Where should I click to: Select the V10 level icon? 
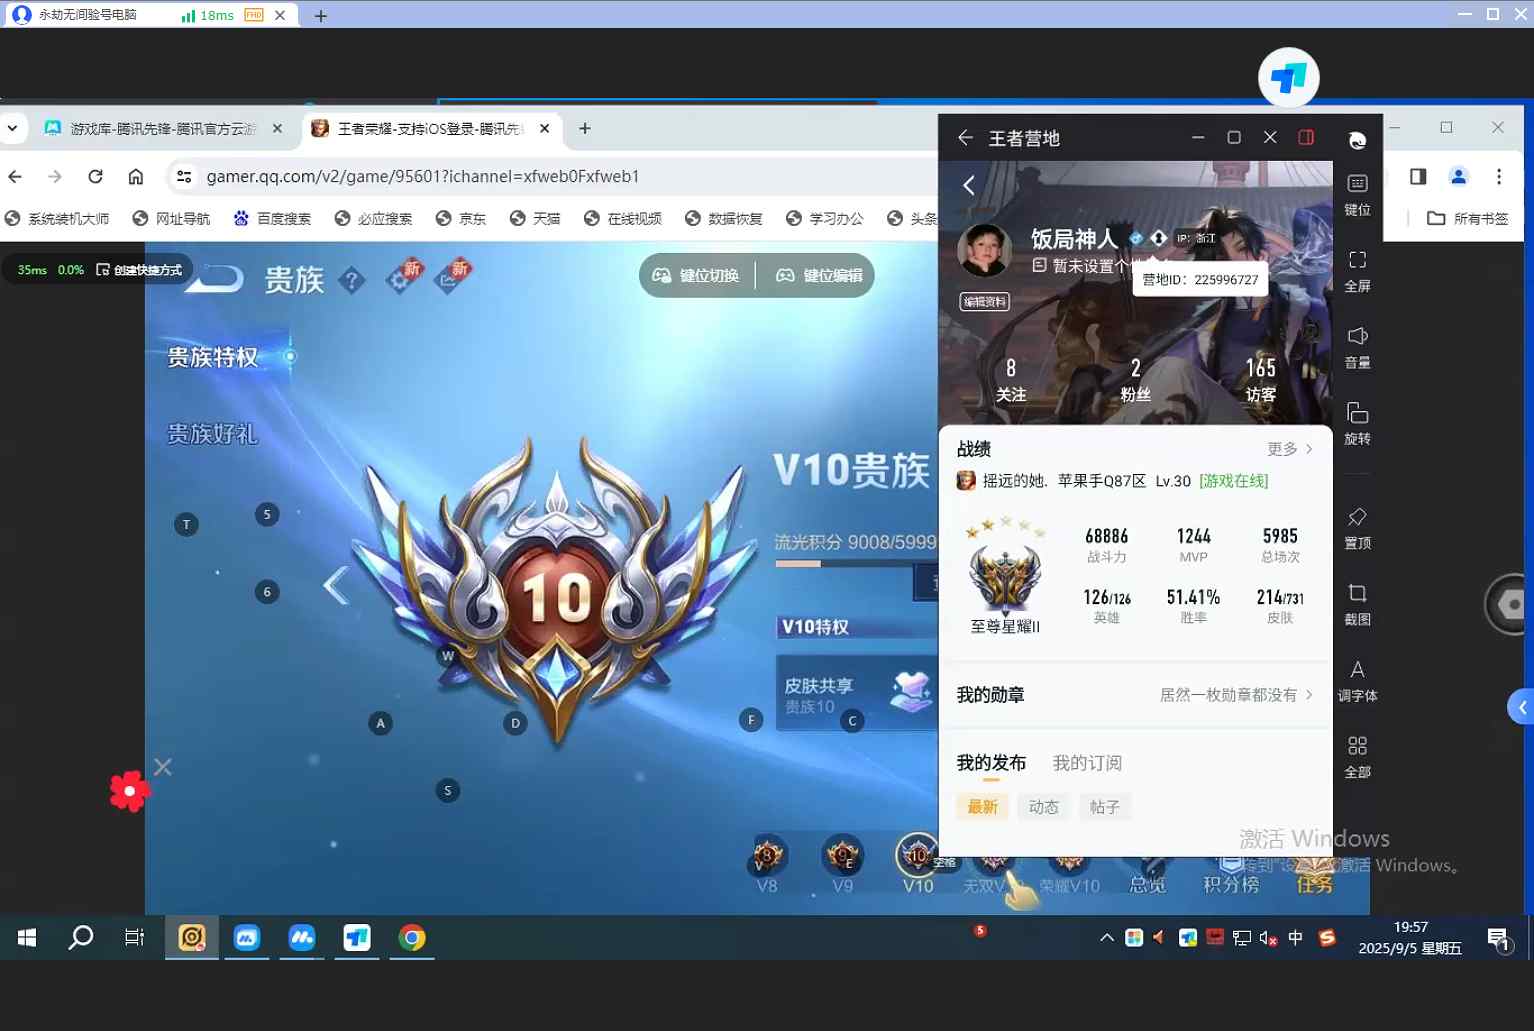click(x=917, y=865)
